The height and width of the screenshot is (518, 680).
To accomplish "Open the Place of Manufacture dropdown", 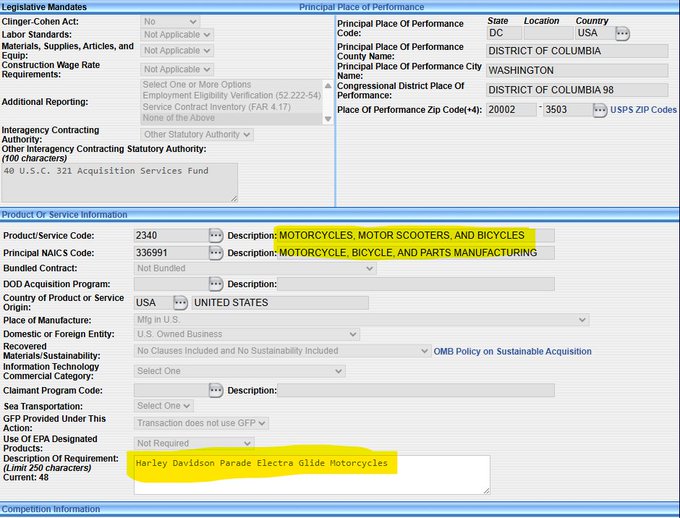I will point(361,320).
